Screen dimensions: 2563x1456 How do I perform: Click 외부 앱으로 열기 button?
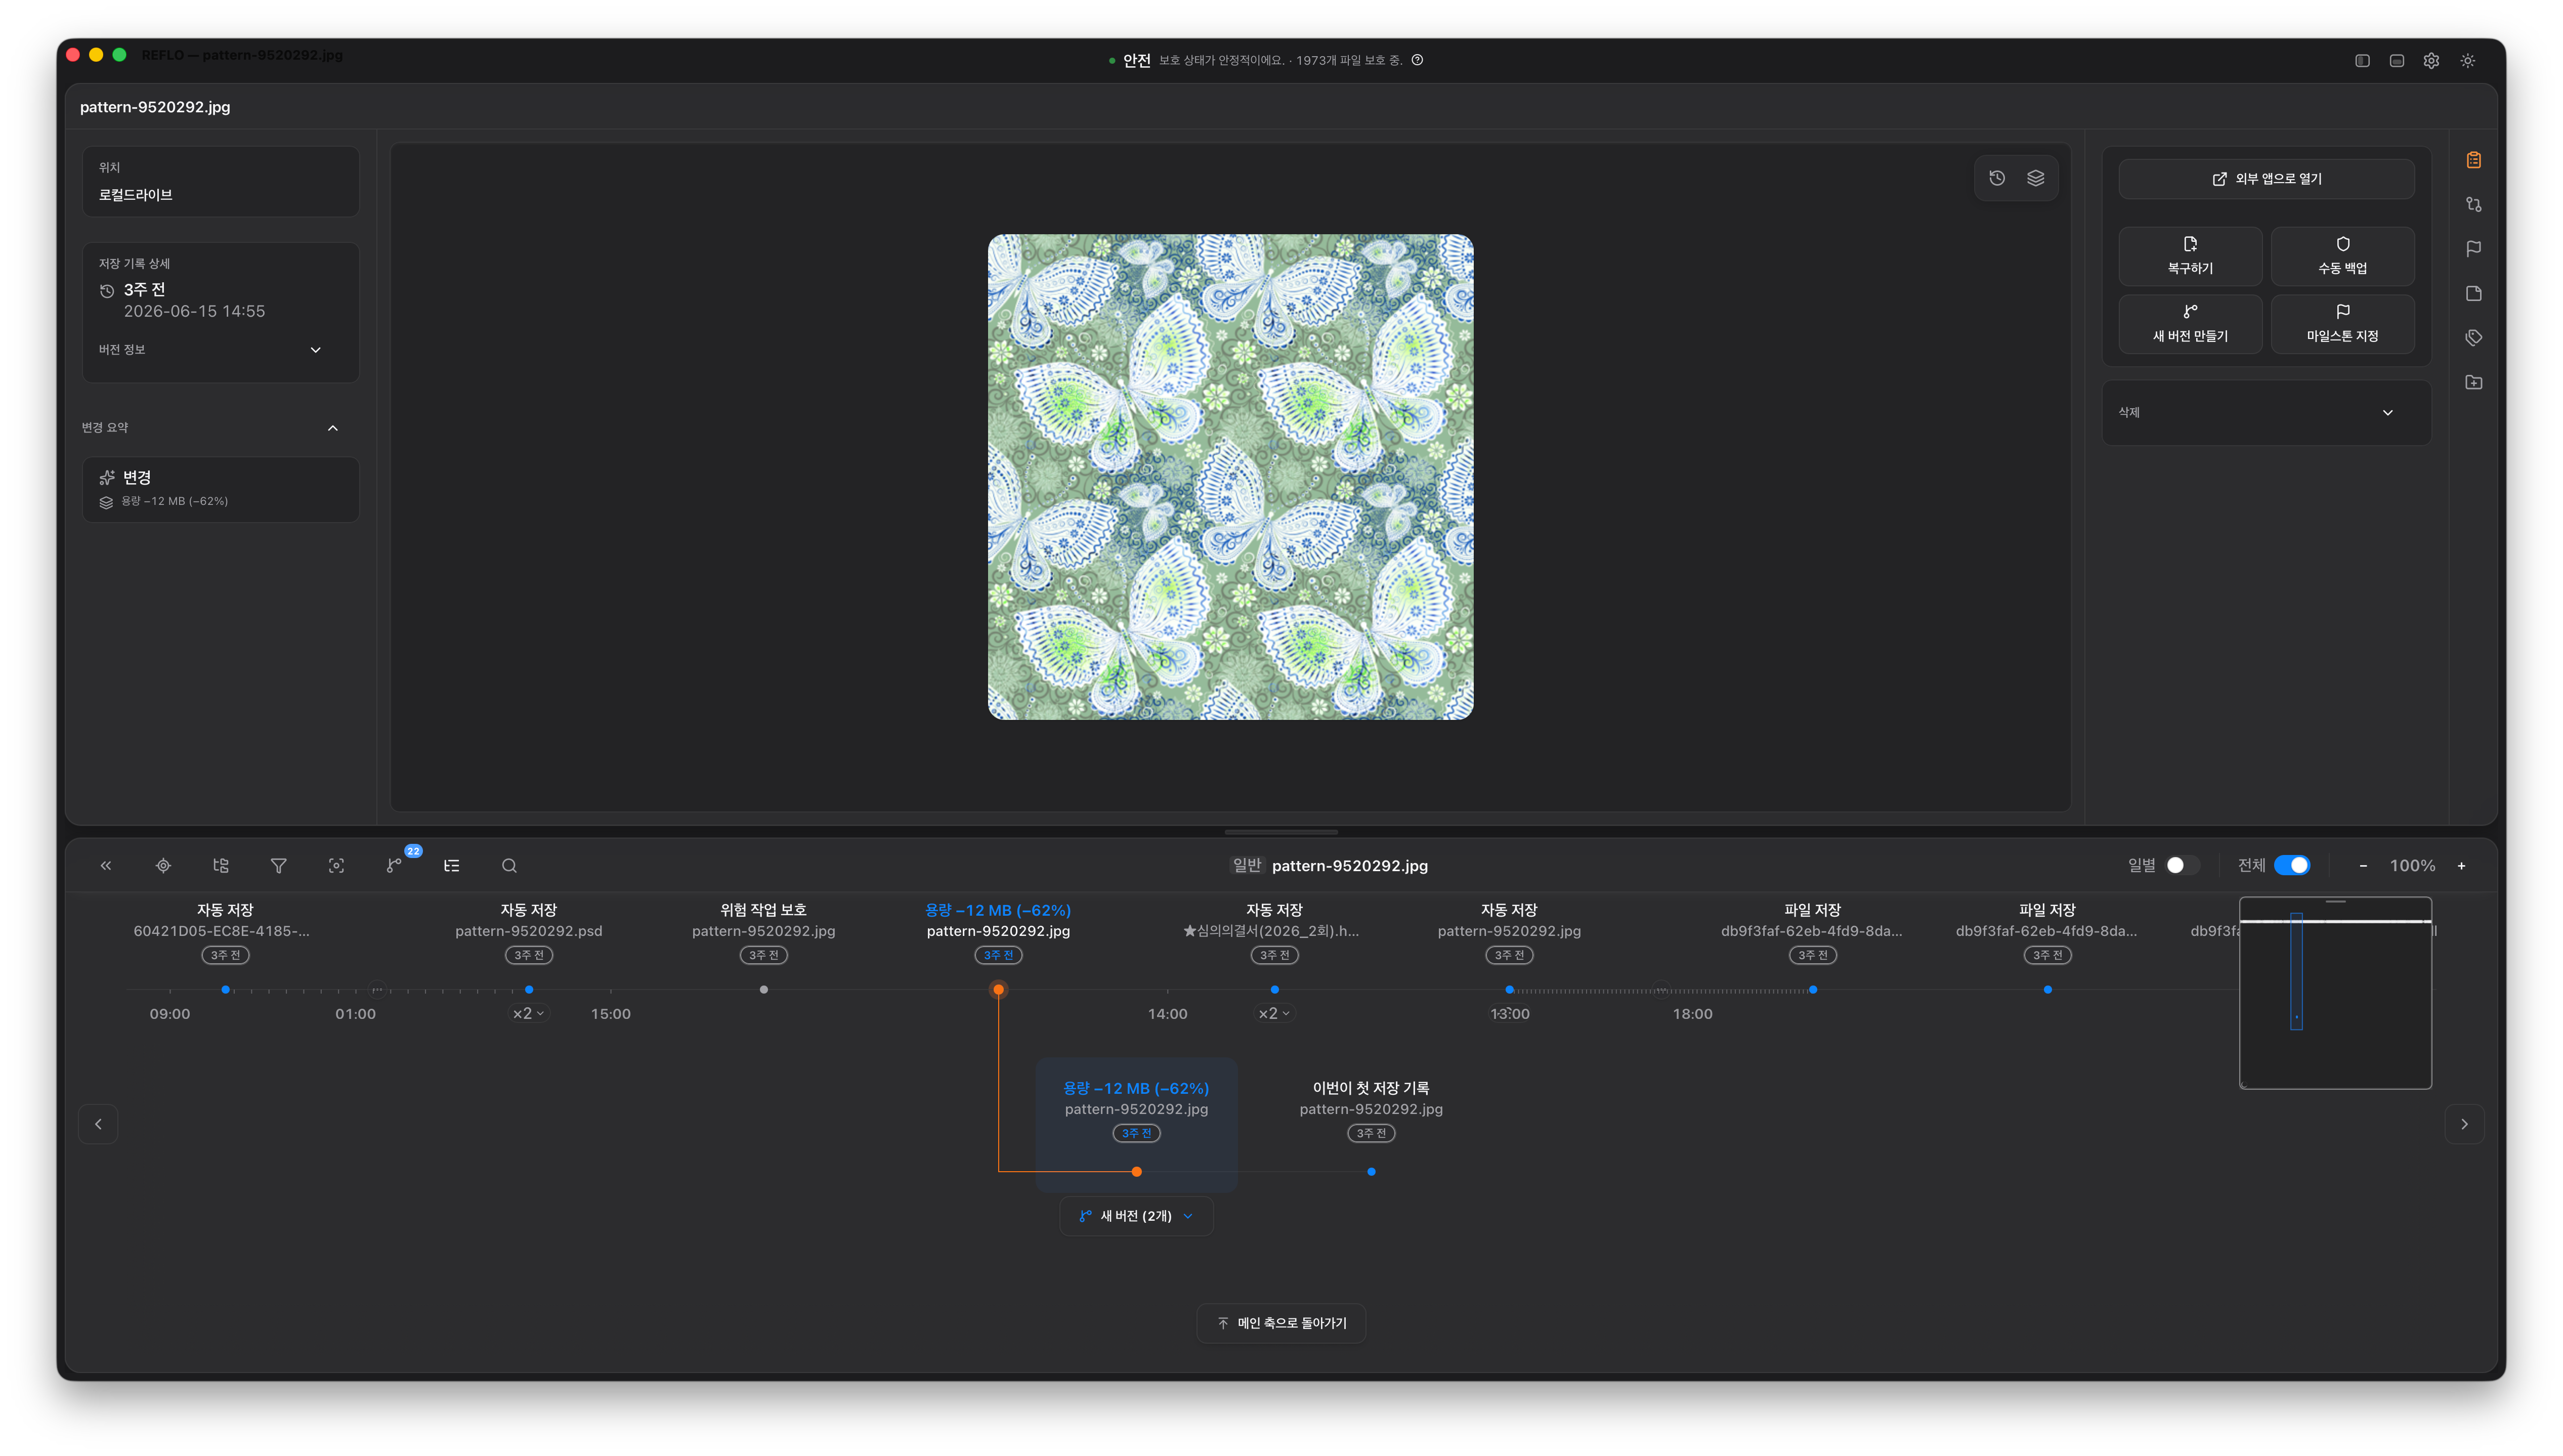pyautogui.click(x=2266, y=179)
